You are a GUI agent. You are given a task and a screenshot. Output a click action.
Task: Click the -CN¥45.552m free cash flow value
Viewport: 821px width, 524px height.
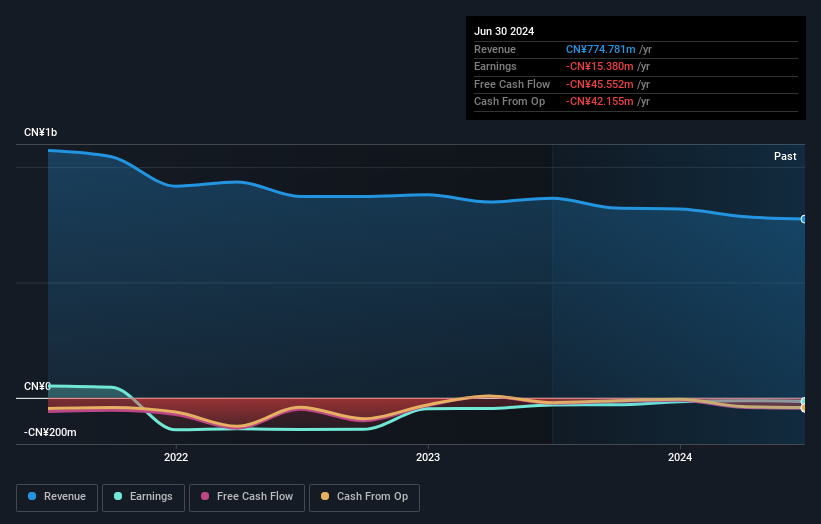point(600,84)
